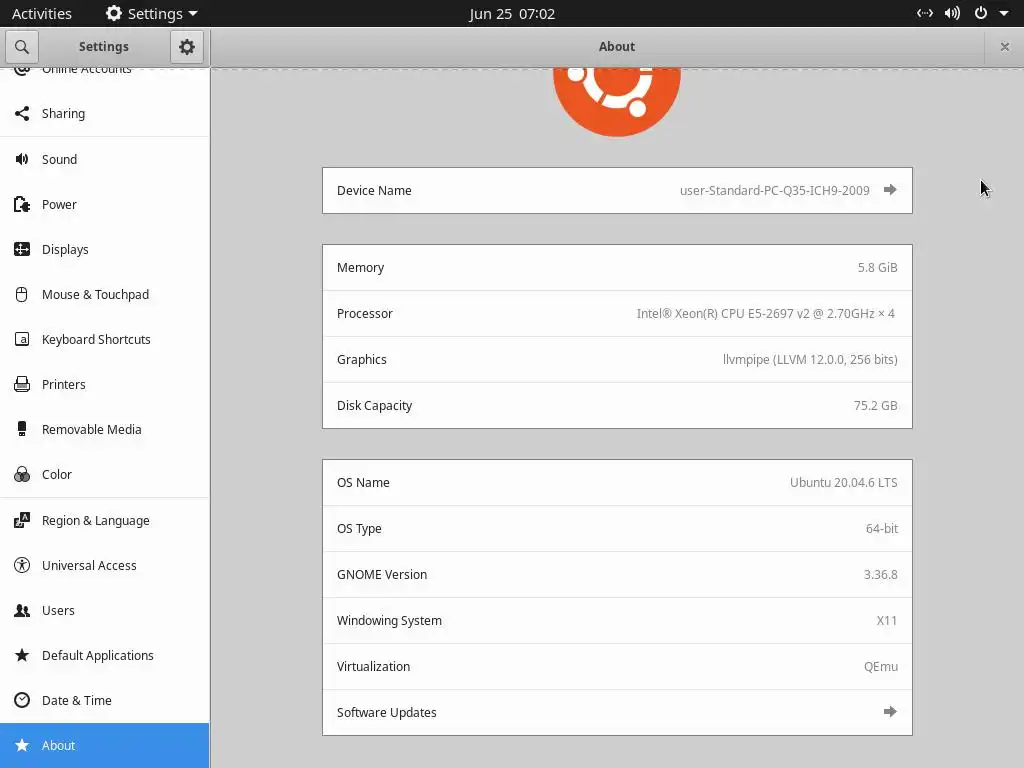Click the Users icon in sidebar
This screenshot has height=768, width=1024.
(x=22, y=611)
